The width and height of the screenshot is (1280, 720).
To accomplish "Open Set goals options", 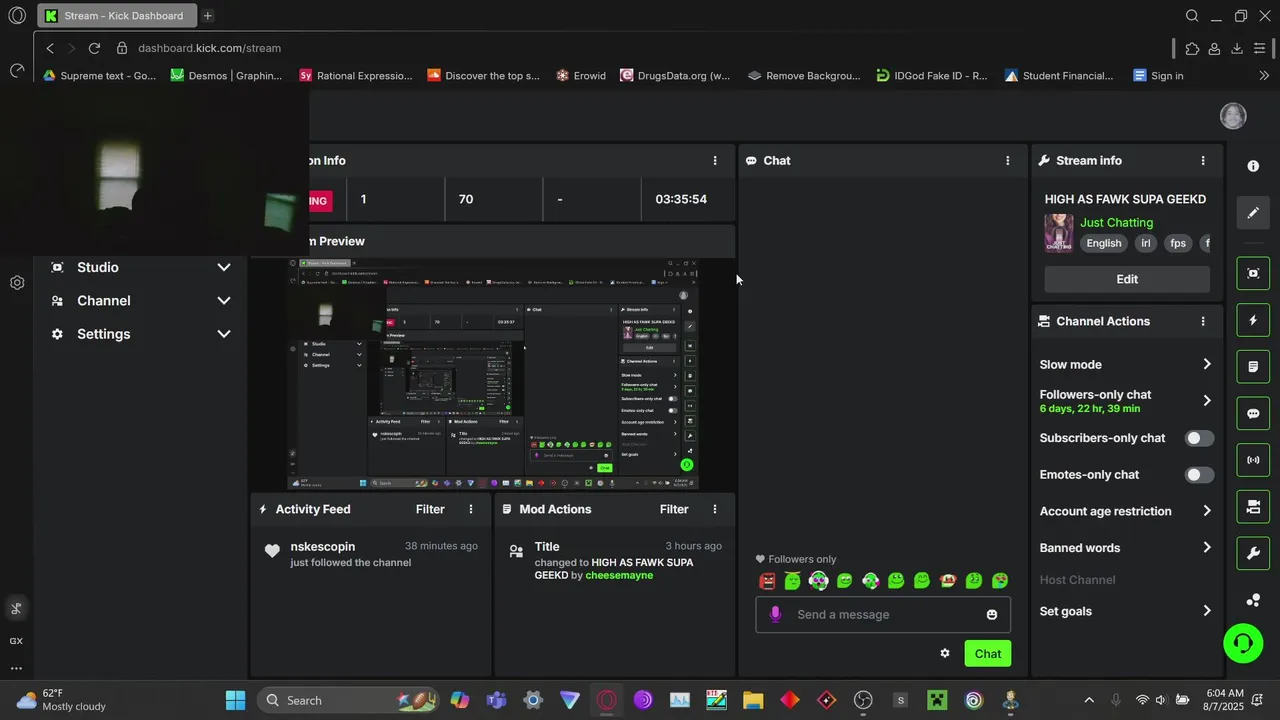I will (1126, 611).
